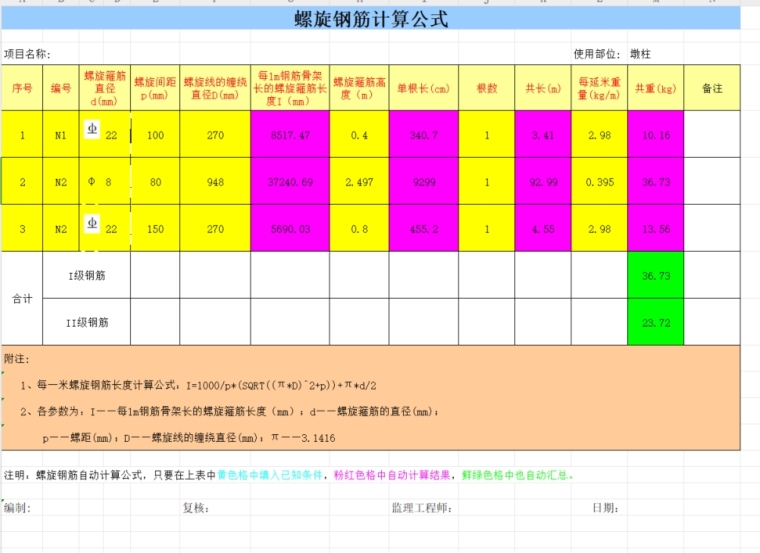Click the green II级钢筋 total 23.72
Image resolution: width=760 pixels, height=553 pixels.
655,322
